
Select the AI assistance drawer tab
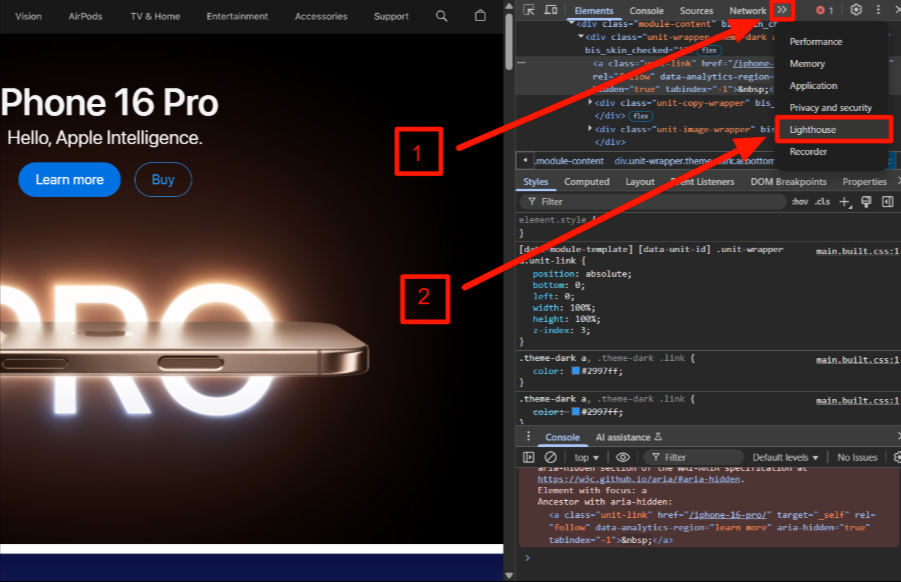pos(628,437)
